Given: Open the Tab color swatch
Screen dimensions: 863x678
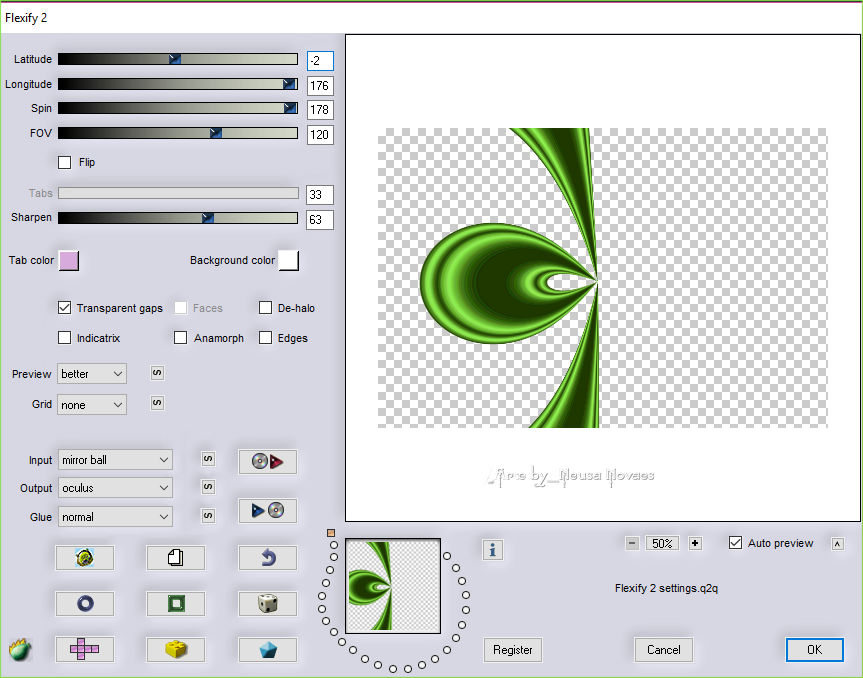Looking at the screenshot, I should (69, 261).
